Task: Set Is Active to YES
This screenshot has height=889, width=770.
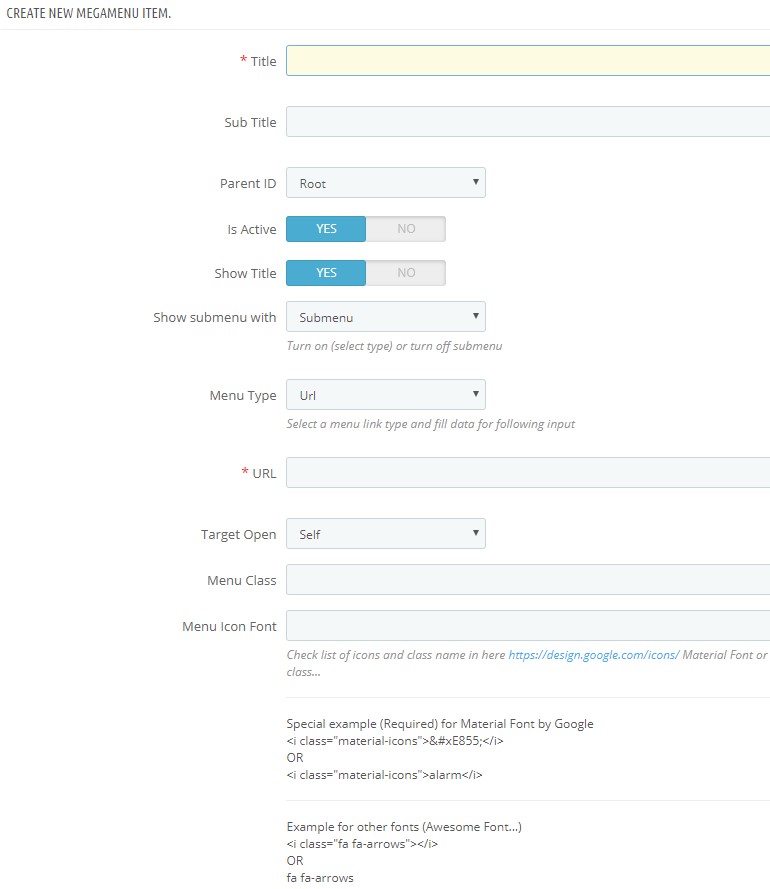Action: [x=326, y=229]
